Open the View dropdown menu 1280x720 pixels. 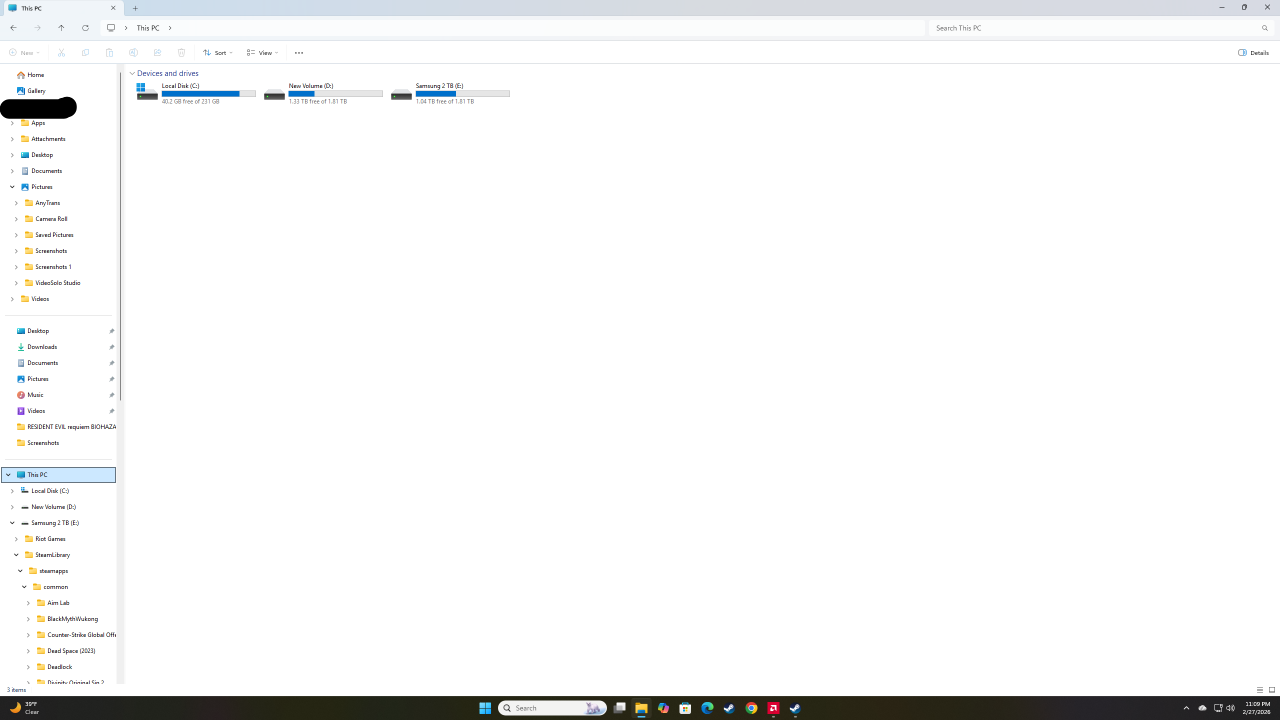point(262,53)
